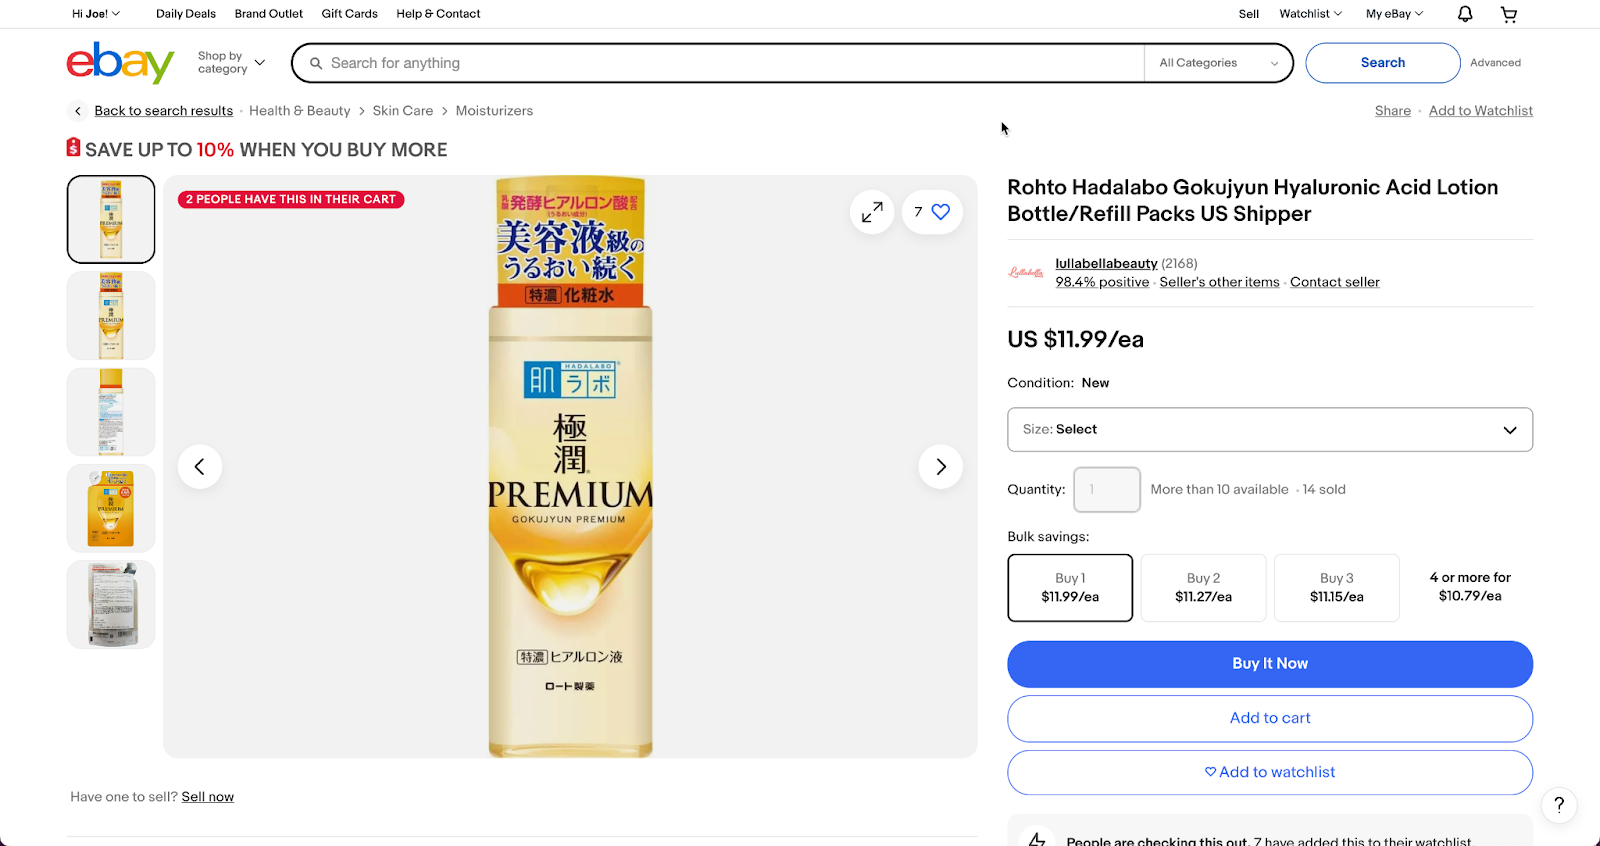
Task: Select the yellow refill pack thumbnail
Action: 111,508
